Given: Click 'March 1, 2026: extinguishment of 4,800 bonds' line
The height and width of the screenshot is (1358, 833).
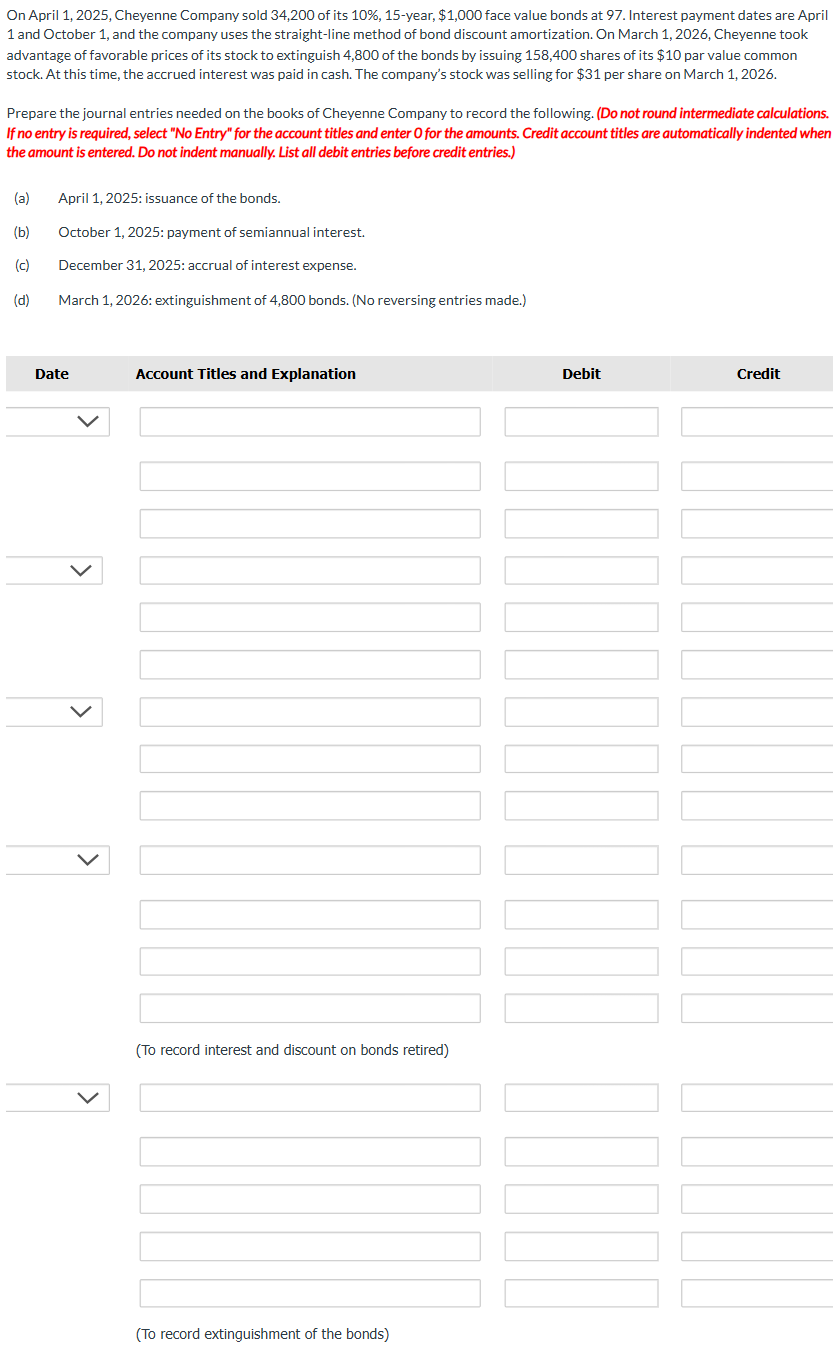Looking at the screenshot, I should pos(292,300).
